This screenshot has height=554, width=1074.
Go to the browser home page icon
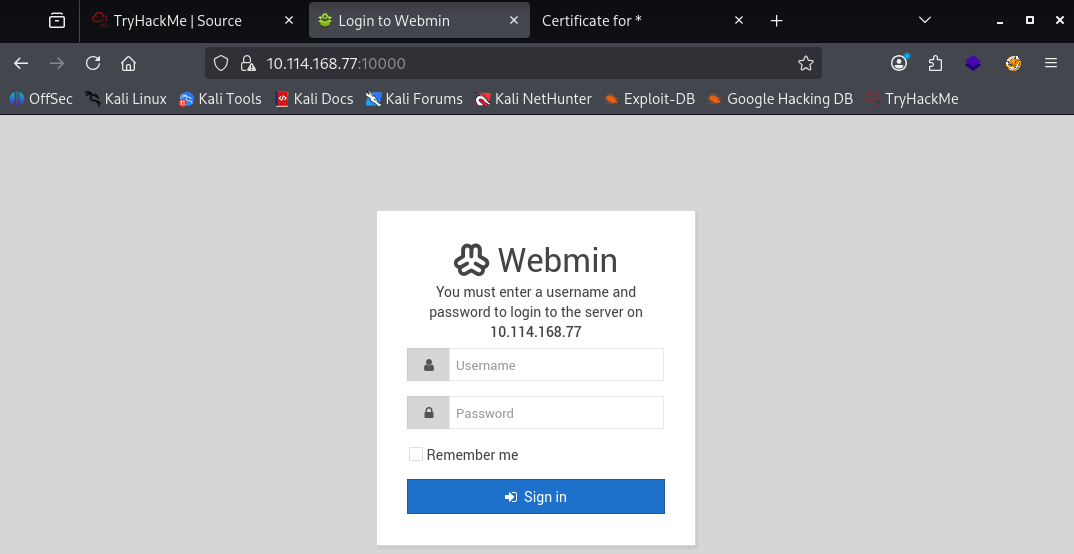coord(128,63)
